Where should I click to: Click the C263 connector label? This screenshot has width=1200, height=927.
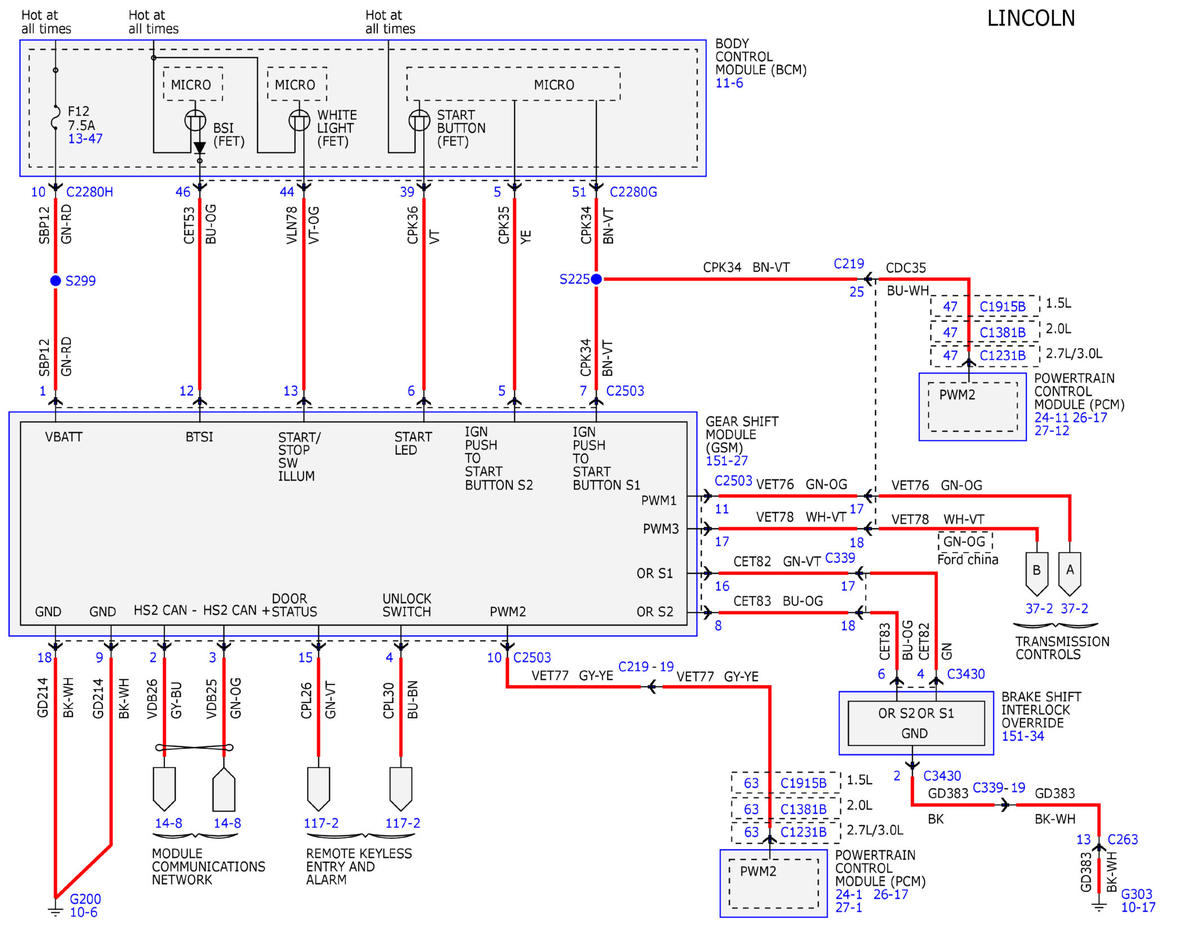point(1121,840)
